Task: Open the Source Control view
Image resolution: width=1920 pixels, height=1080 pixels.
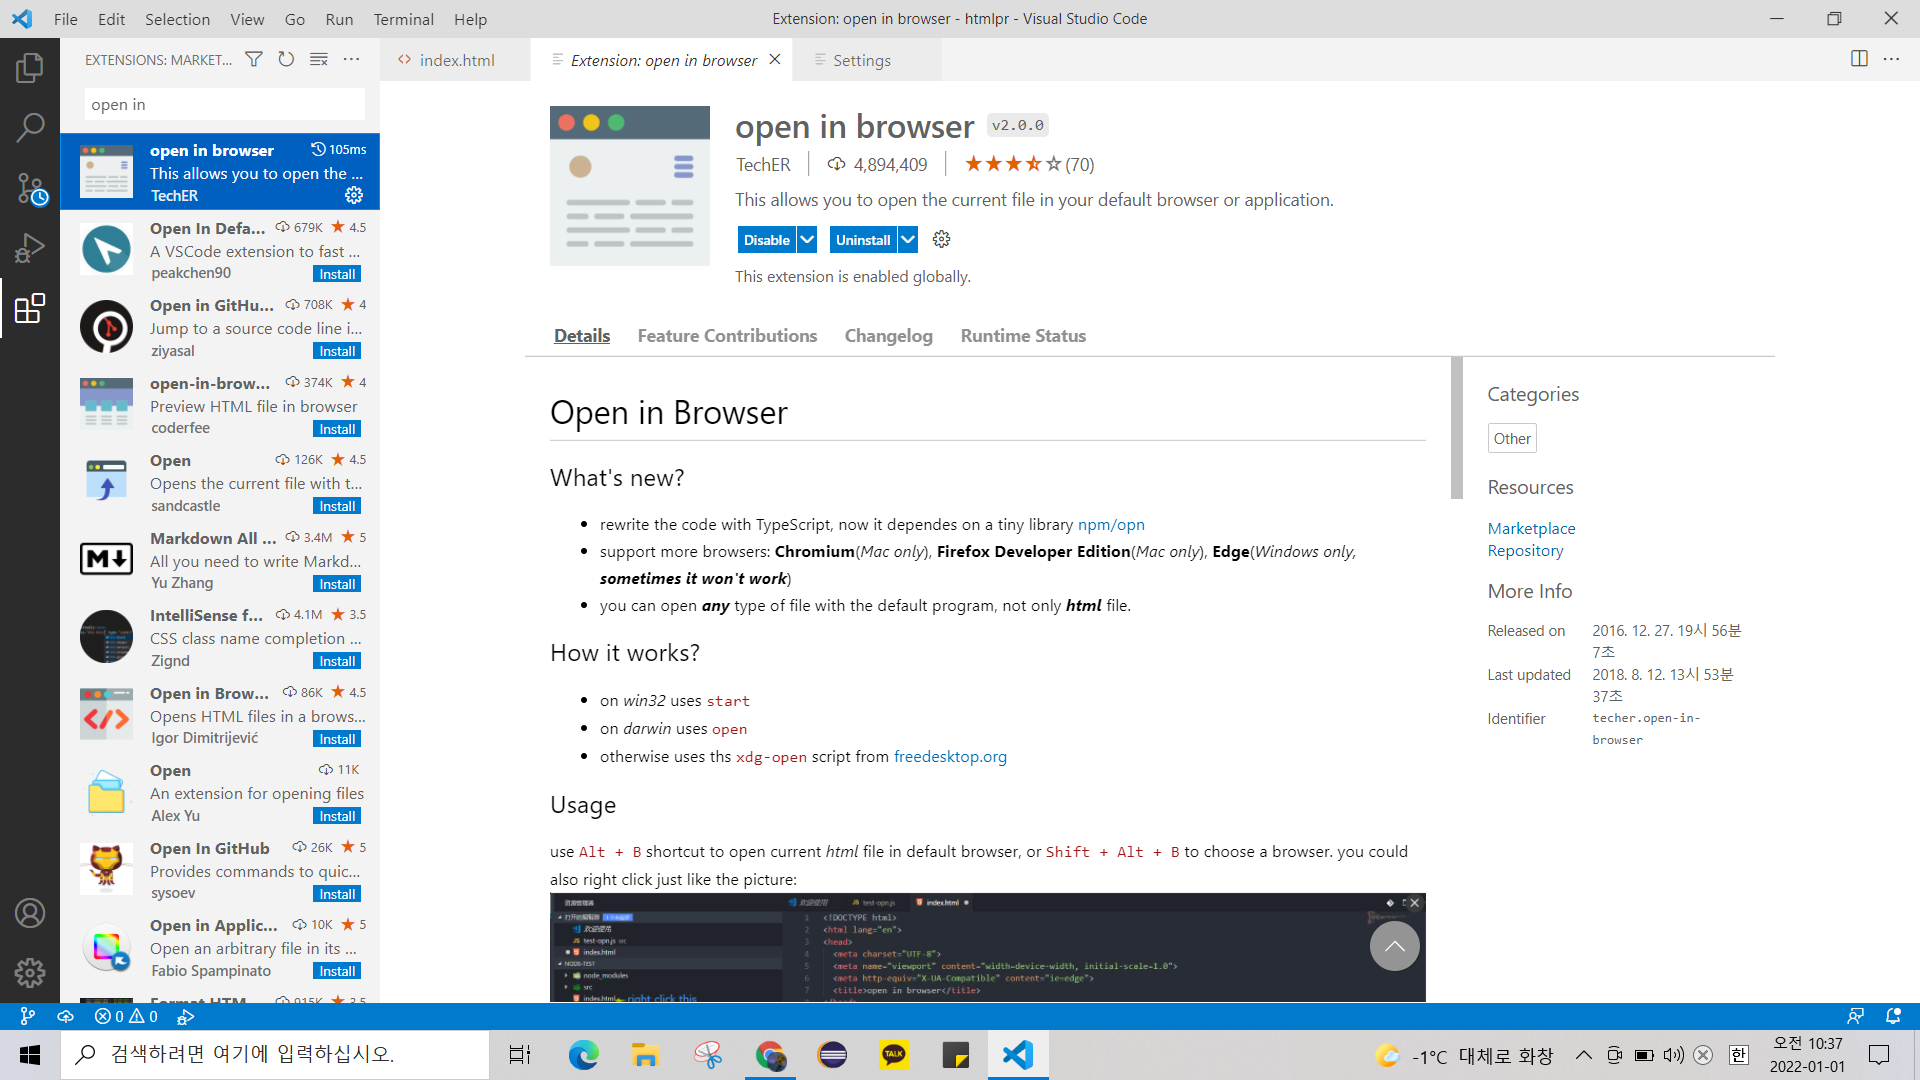Action: pos(30,188)
